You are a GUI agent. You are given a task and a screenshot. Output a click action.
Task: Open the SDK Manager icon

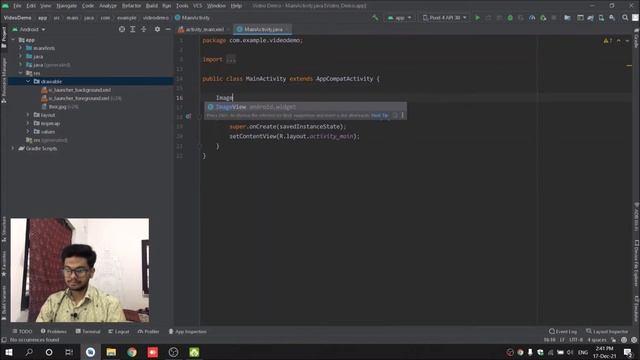[612, 18]
